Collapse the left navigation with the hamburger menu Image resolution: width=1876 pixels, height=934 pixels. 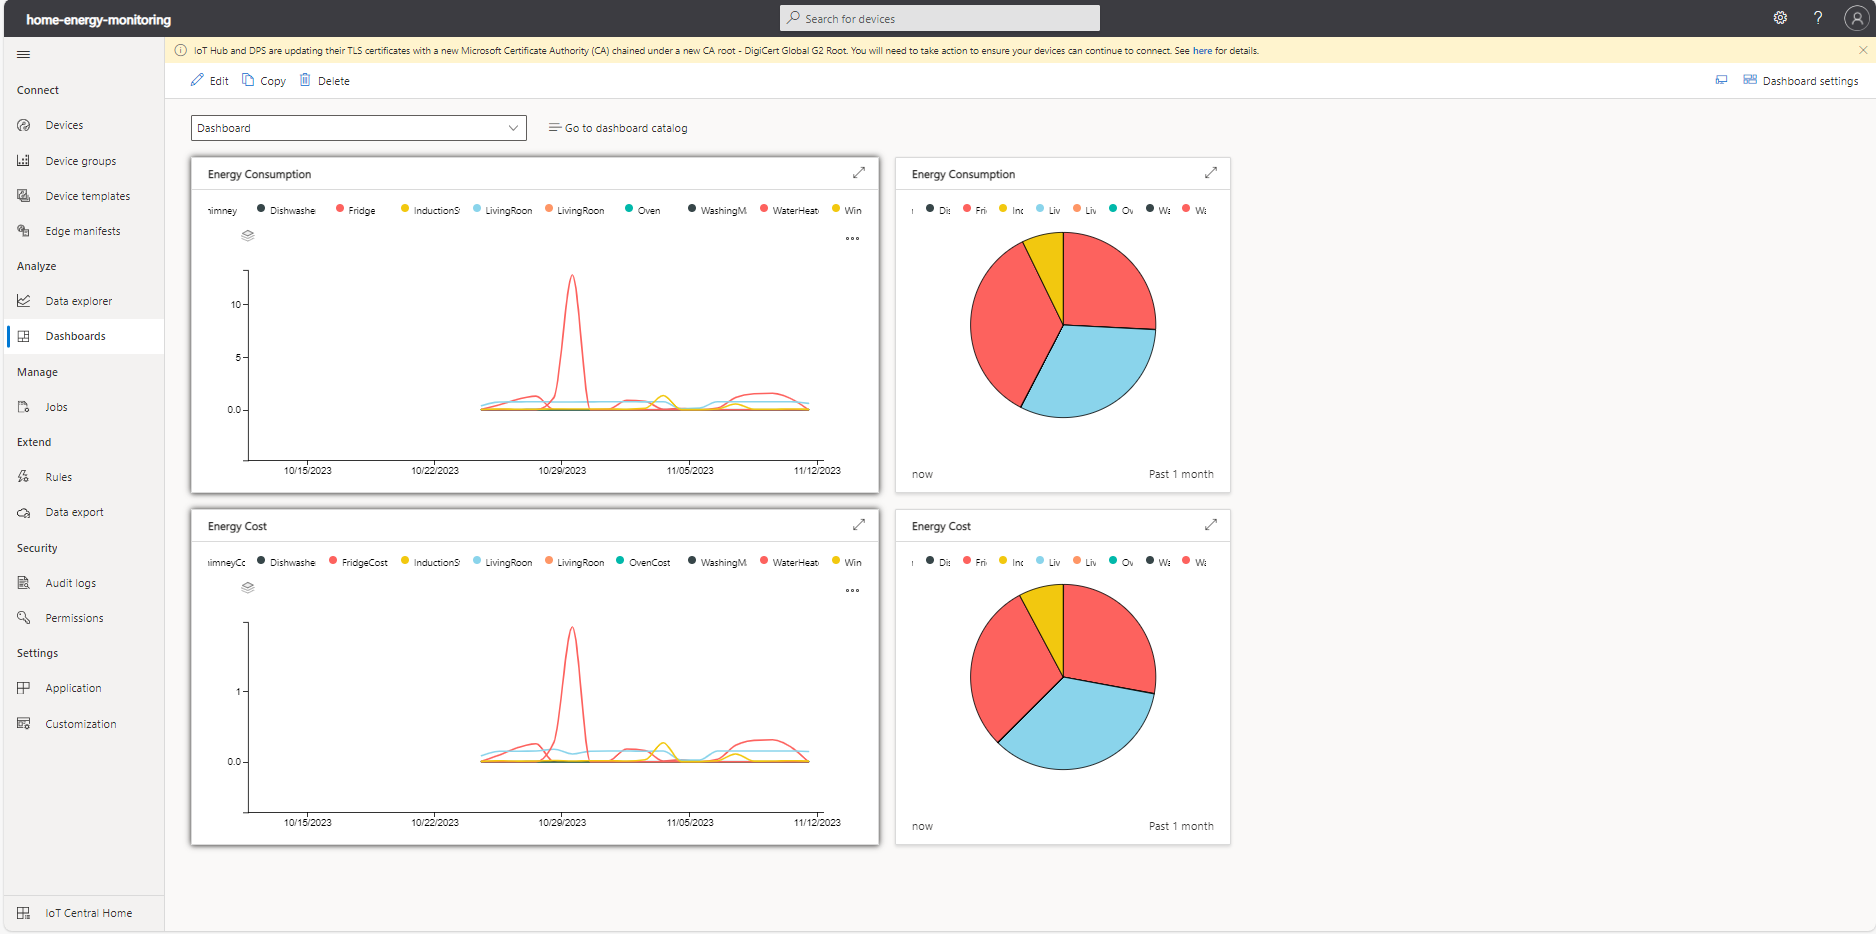tap(23, 54)
